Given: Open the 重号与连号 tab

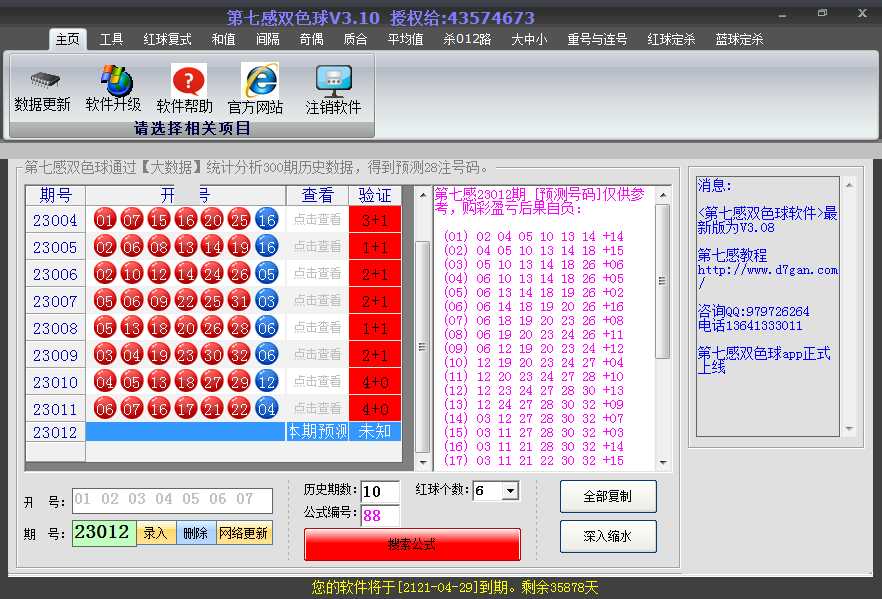Looking at the screenshot, I should point(597,39).
